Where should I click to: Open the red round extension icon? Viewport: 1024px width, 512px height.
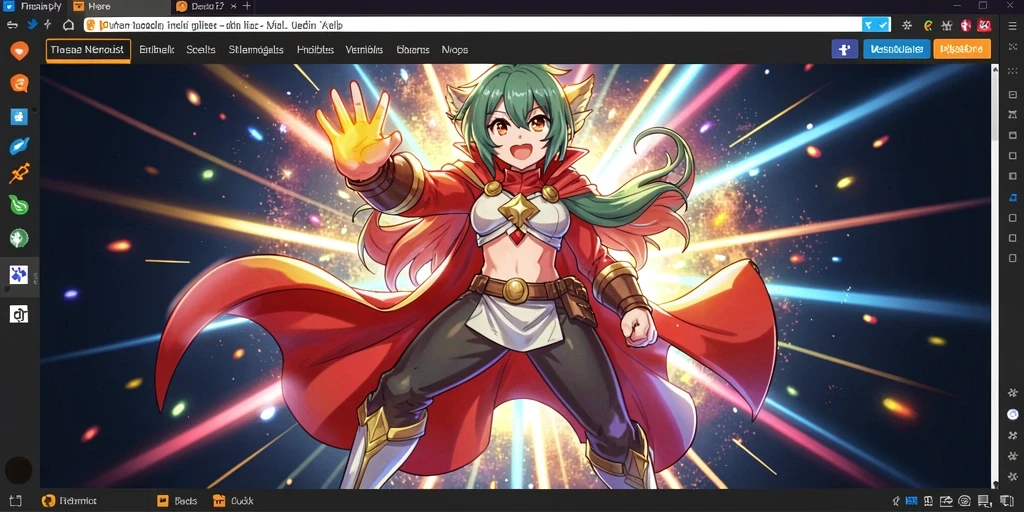coord(966,25)
